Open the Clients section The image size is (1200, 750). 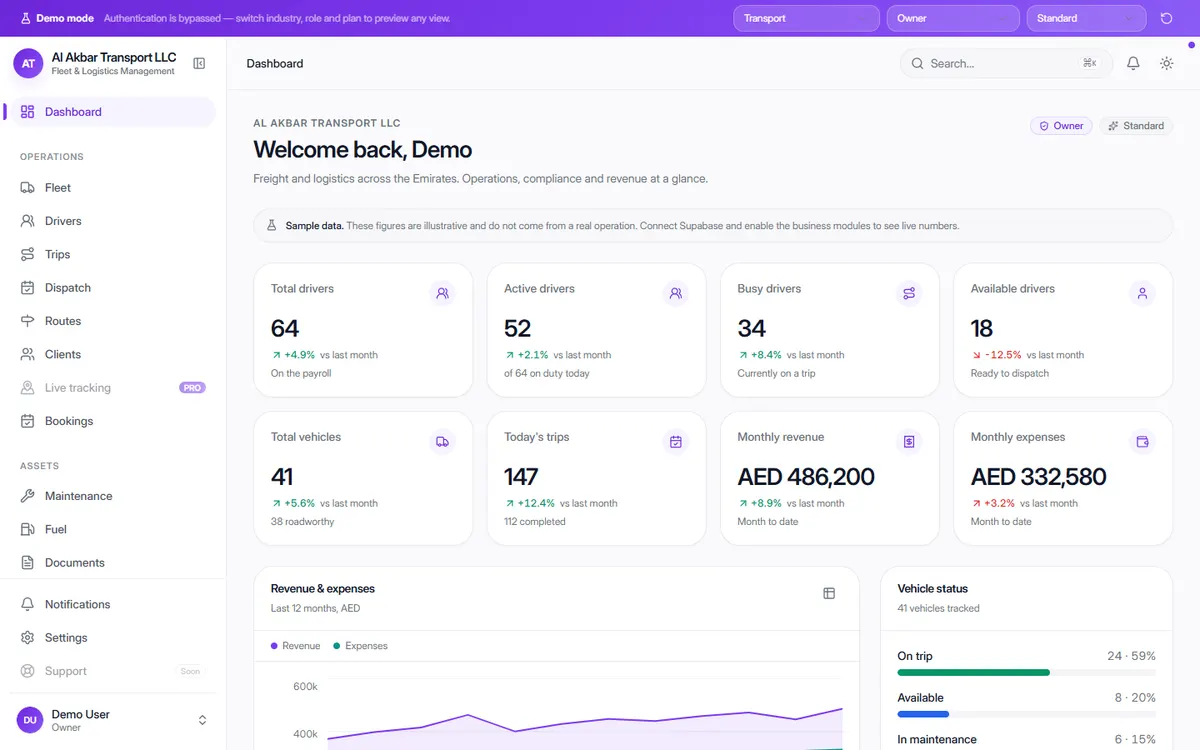pyautogui.click(x=112, y=355)
